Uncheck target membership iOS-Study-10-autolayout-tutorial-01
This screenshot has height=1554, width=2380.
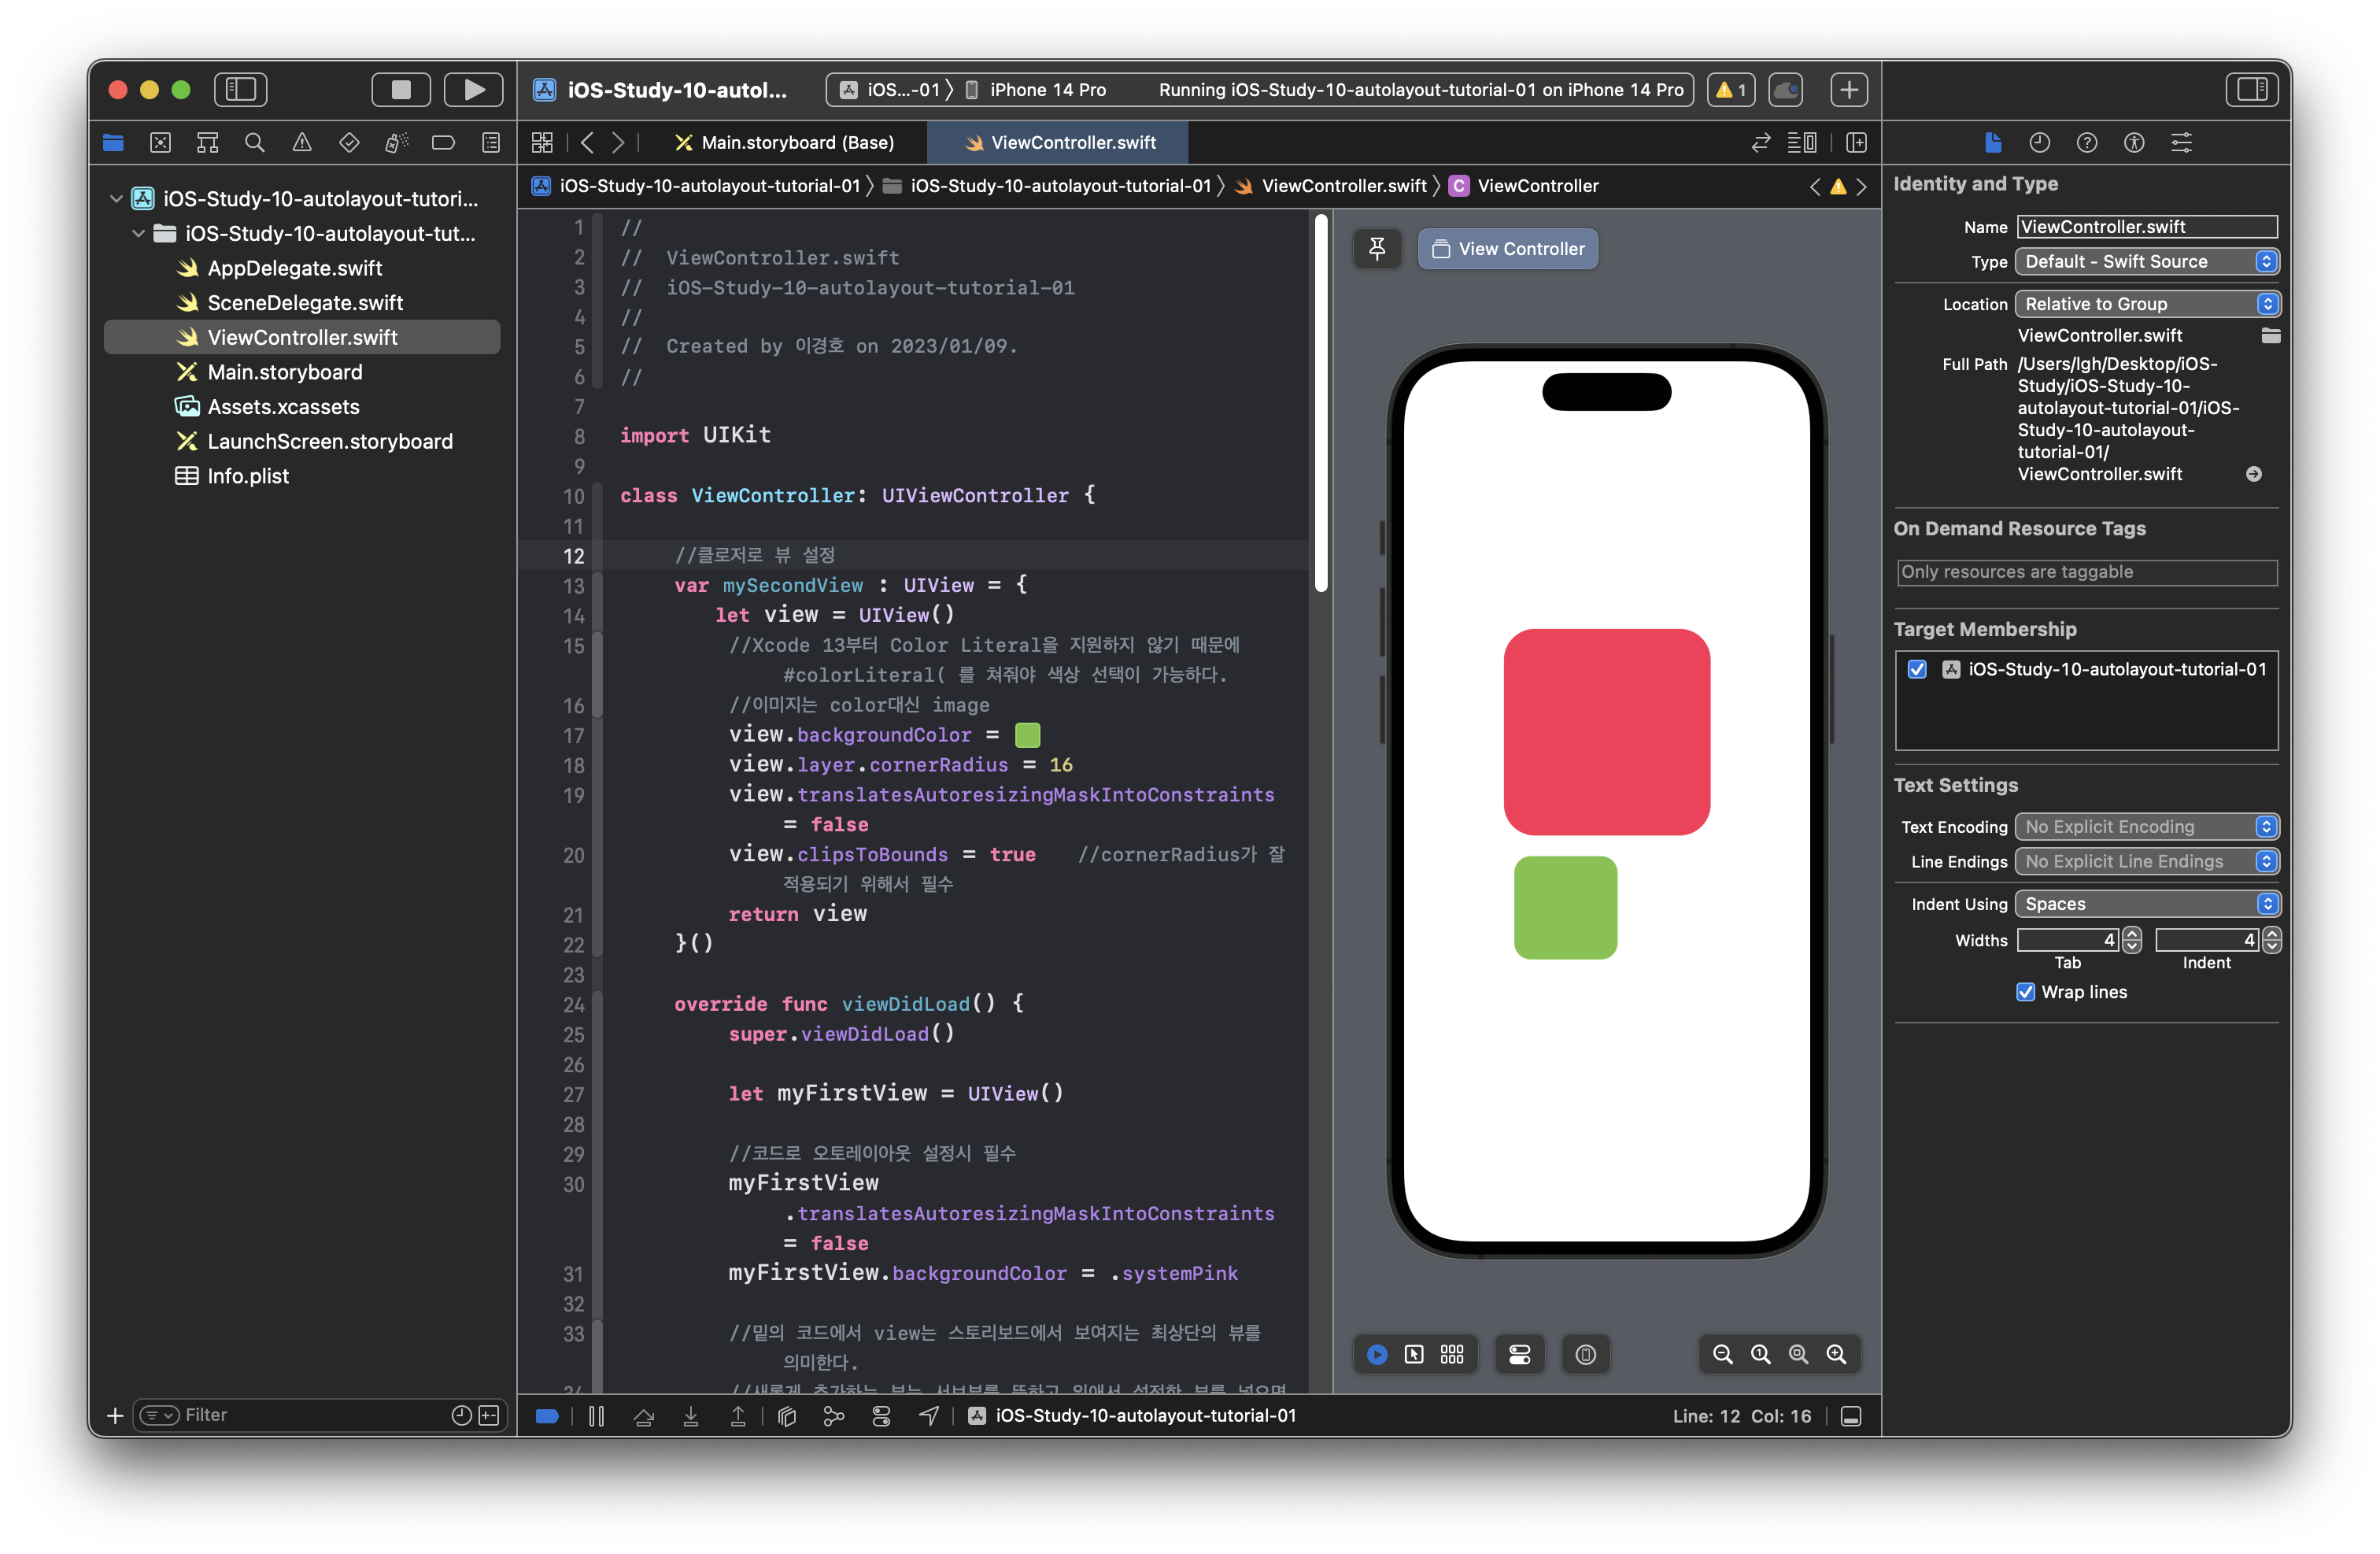click(1917, 670)
